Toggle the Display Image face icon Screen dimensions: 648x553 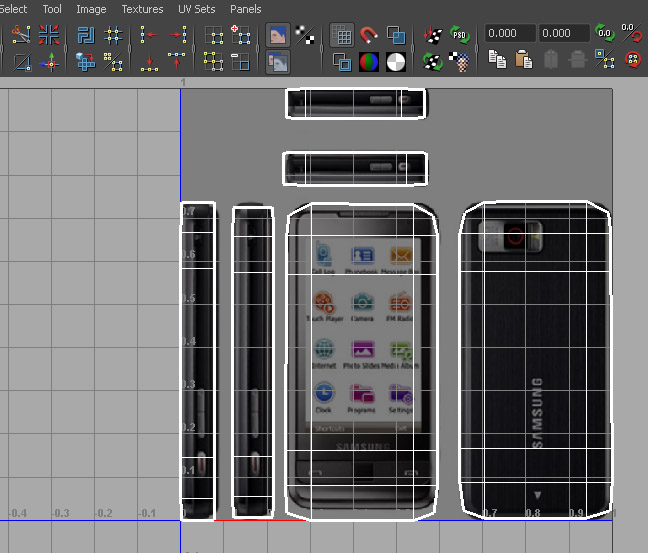tap(278, 35)
